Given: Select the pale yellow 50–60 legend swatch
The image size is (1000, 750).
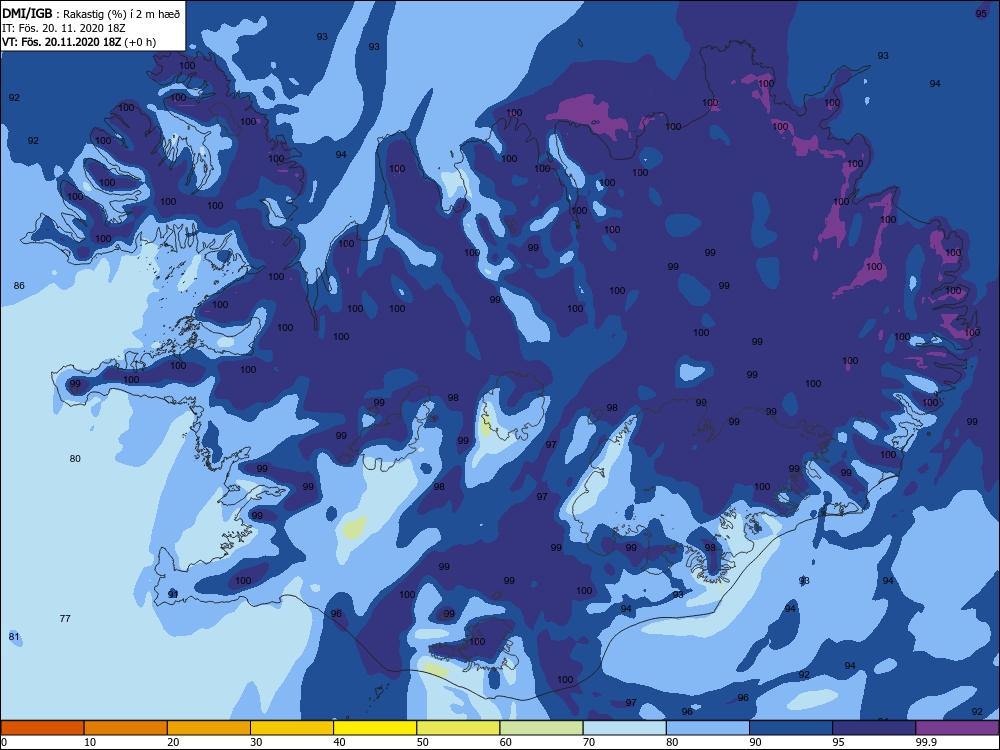Looking at the screenshot, I should [458, 728].
